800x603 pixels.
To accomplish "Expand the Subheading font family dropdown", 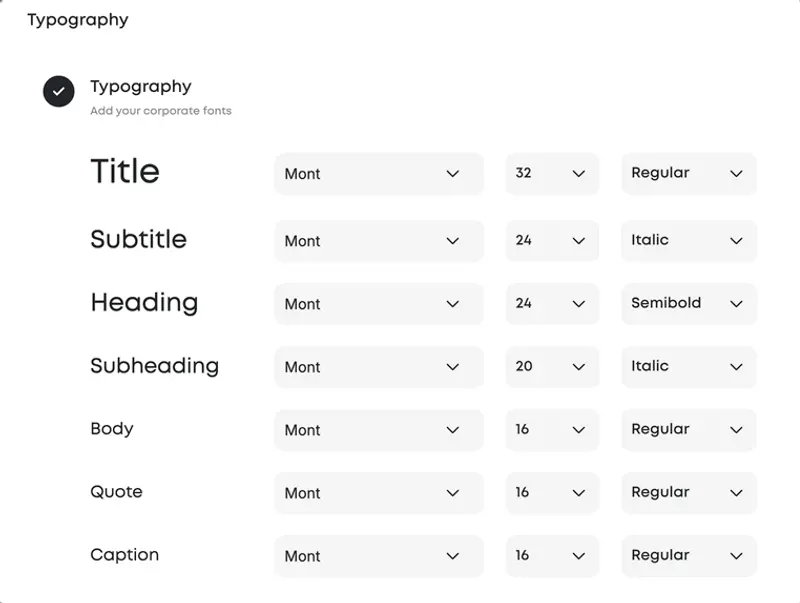I will coord(378,367).
